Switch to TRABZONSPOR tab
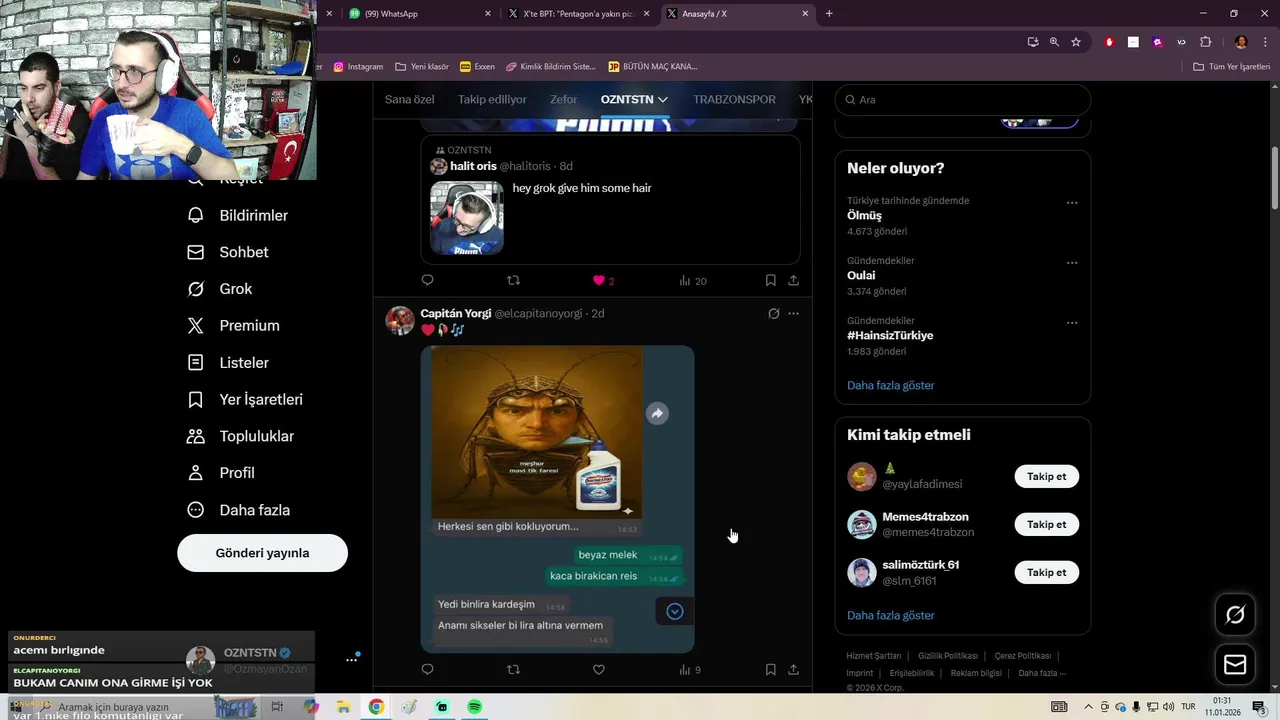 [734, 100]
